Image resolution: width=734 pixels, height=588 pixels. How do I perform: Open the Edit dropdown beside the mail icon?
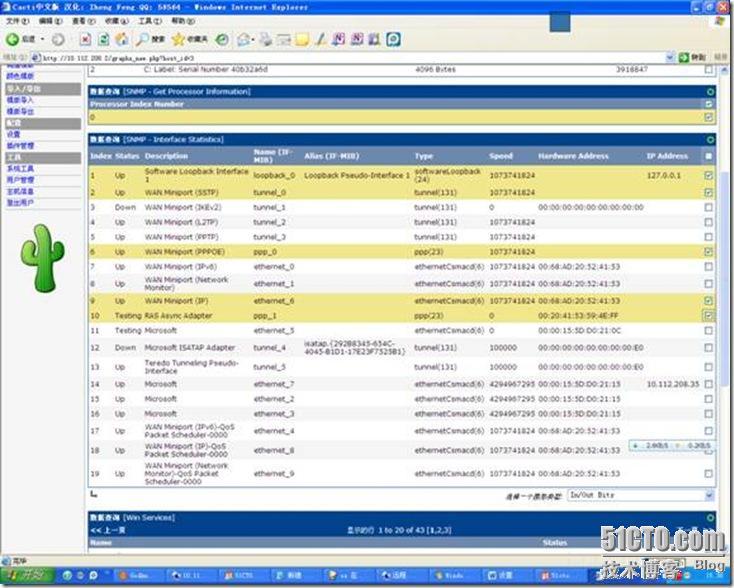click(253, 40)
